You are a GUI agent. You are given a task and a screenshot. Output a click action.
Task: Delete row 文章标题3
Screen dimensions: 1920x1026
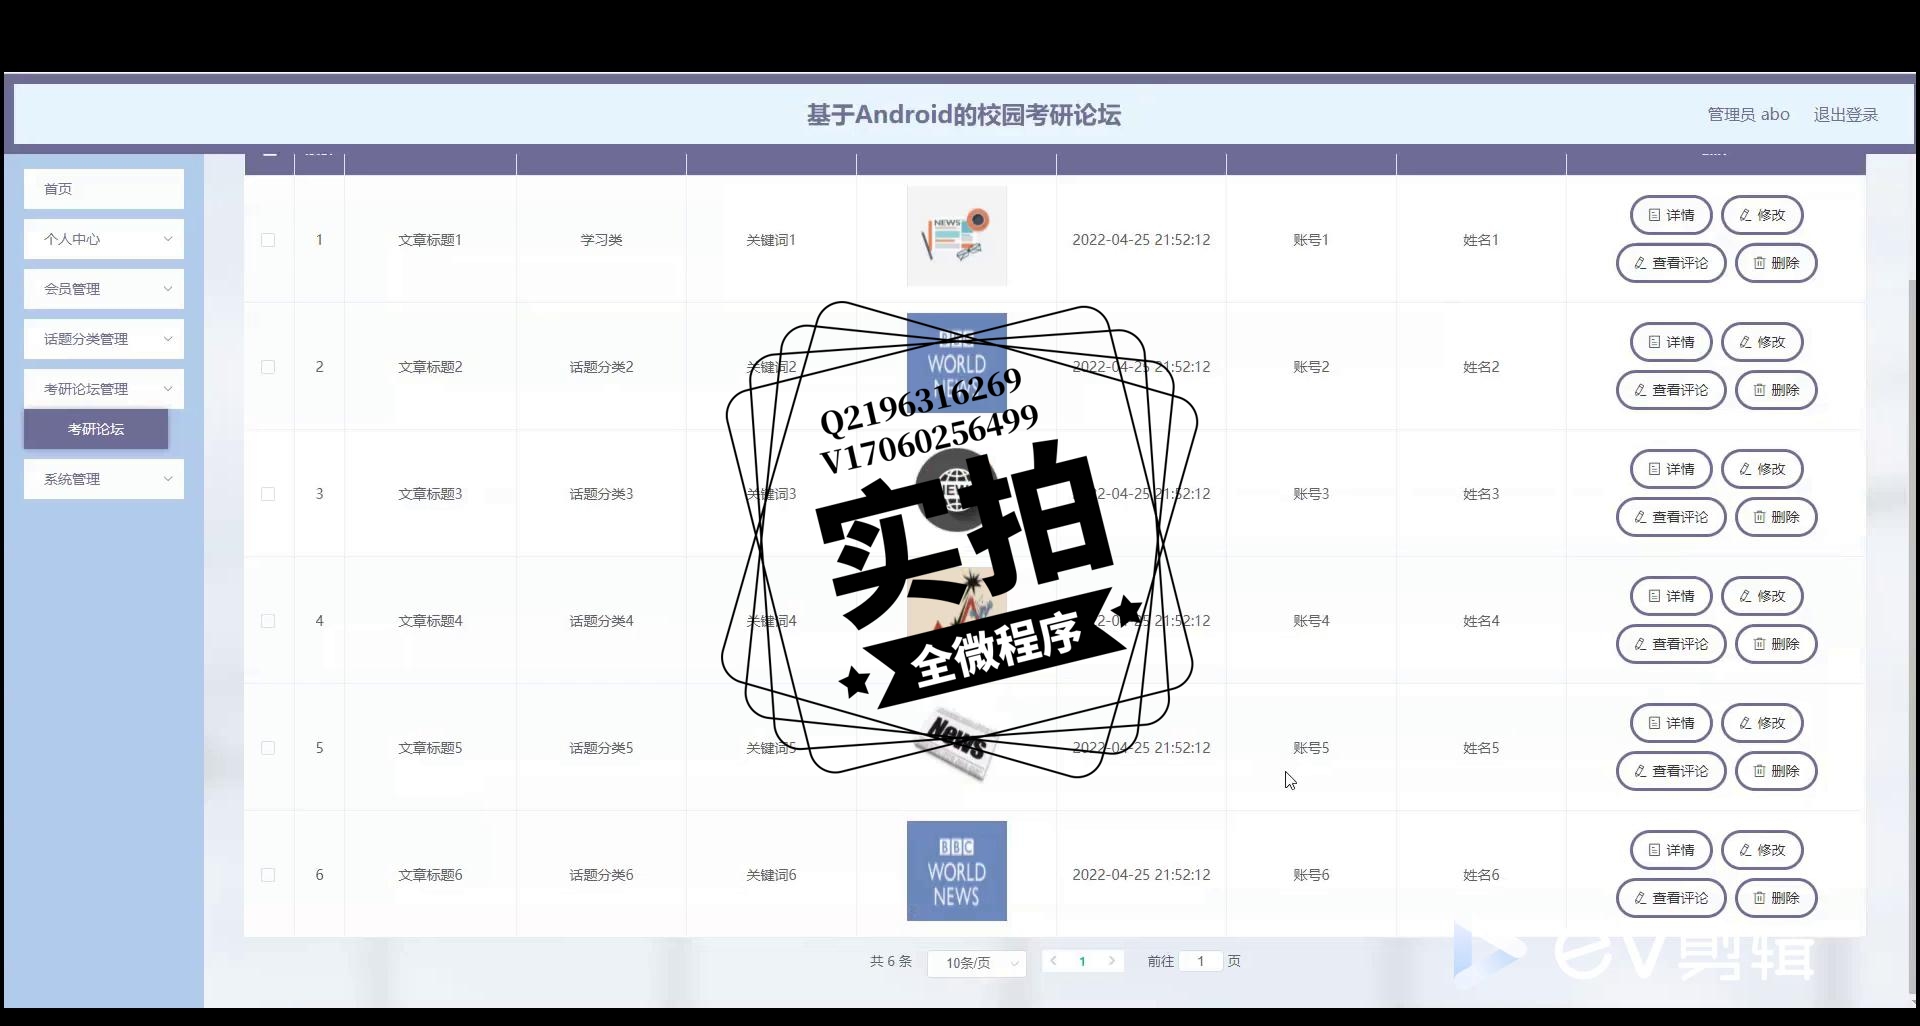point(1776,517)
